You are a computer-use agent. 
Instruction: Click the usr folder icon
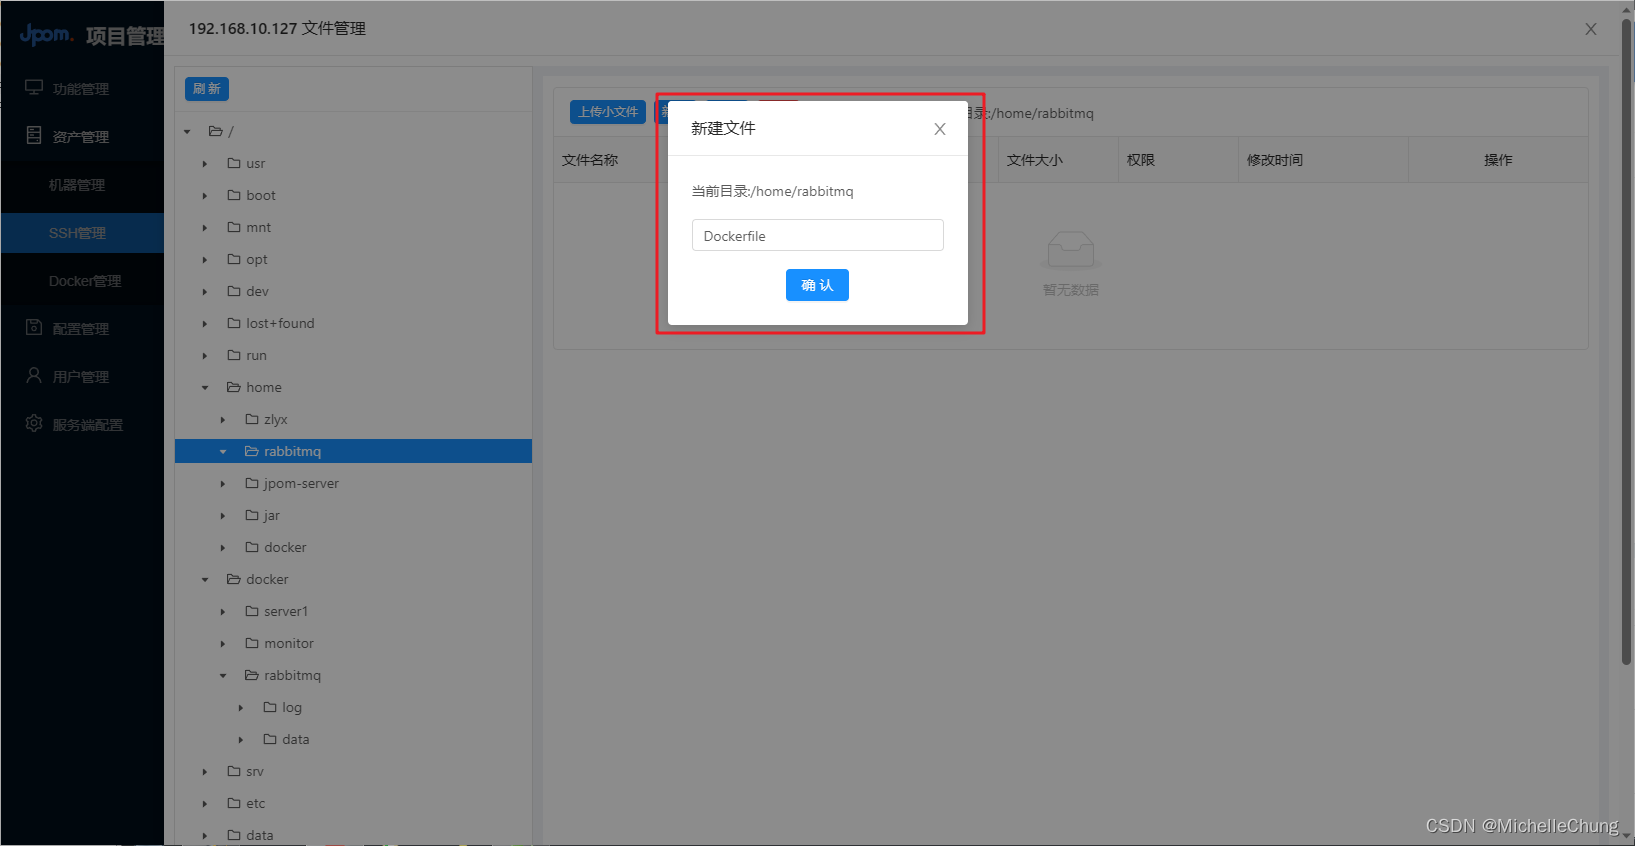234,163
